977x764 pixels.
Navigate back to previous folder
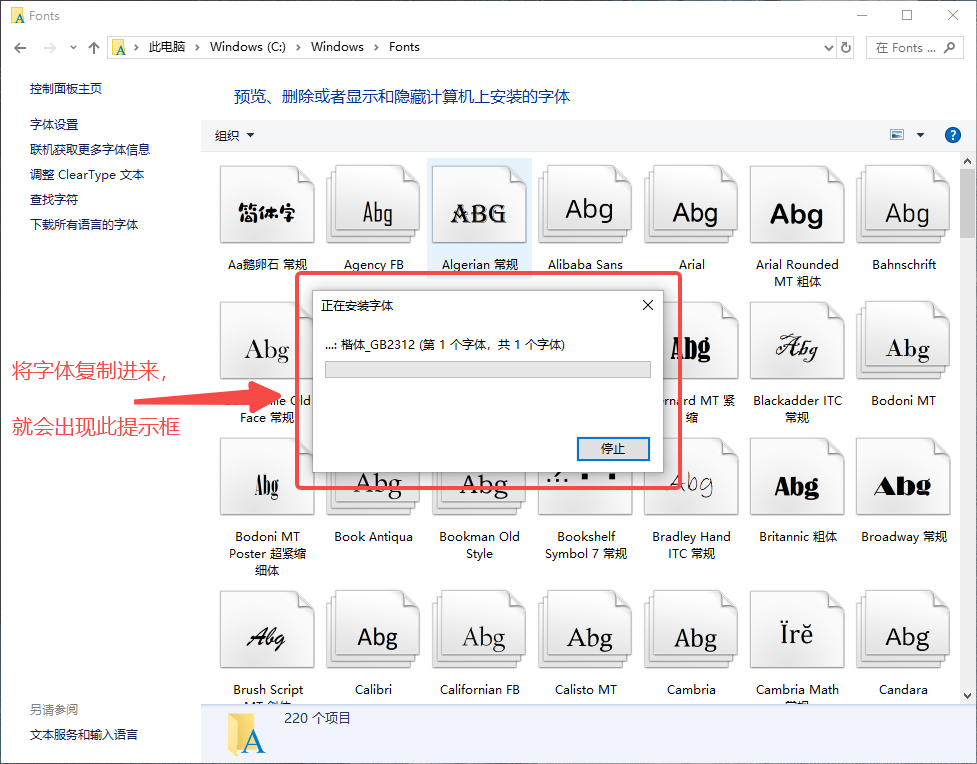click(20, 47)
